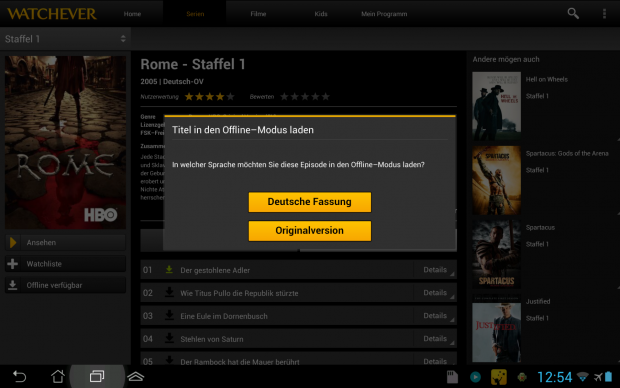The width and height of the screenshot is (620, 388).
Task: Switch to the Home tab
Action: [132, 14]
